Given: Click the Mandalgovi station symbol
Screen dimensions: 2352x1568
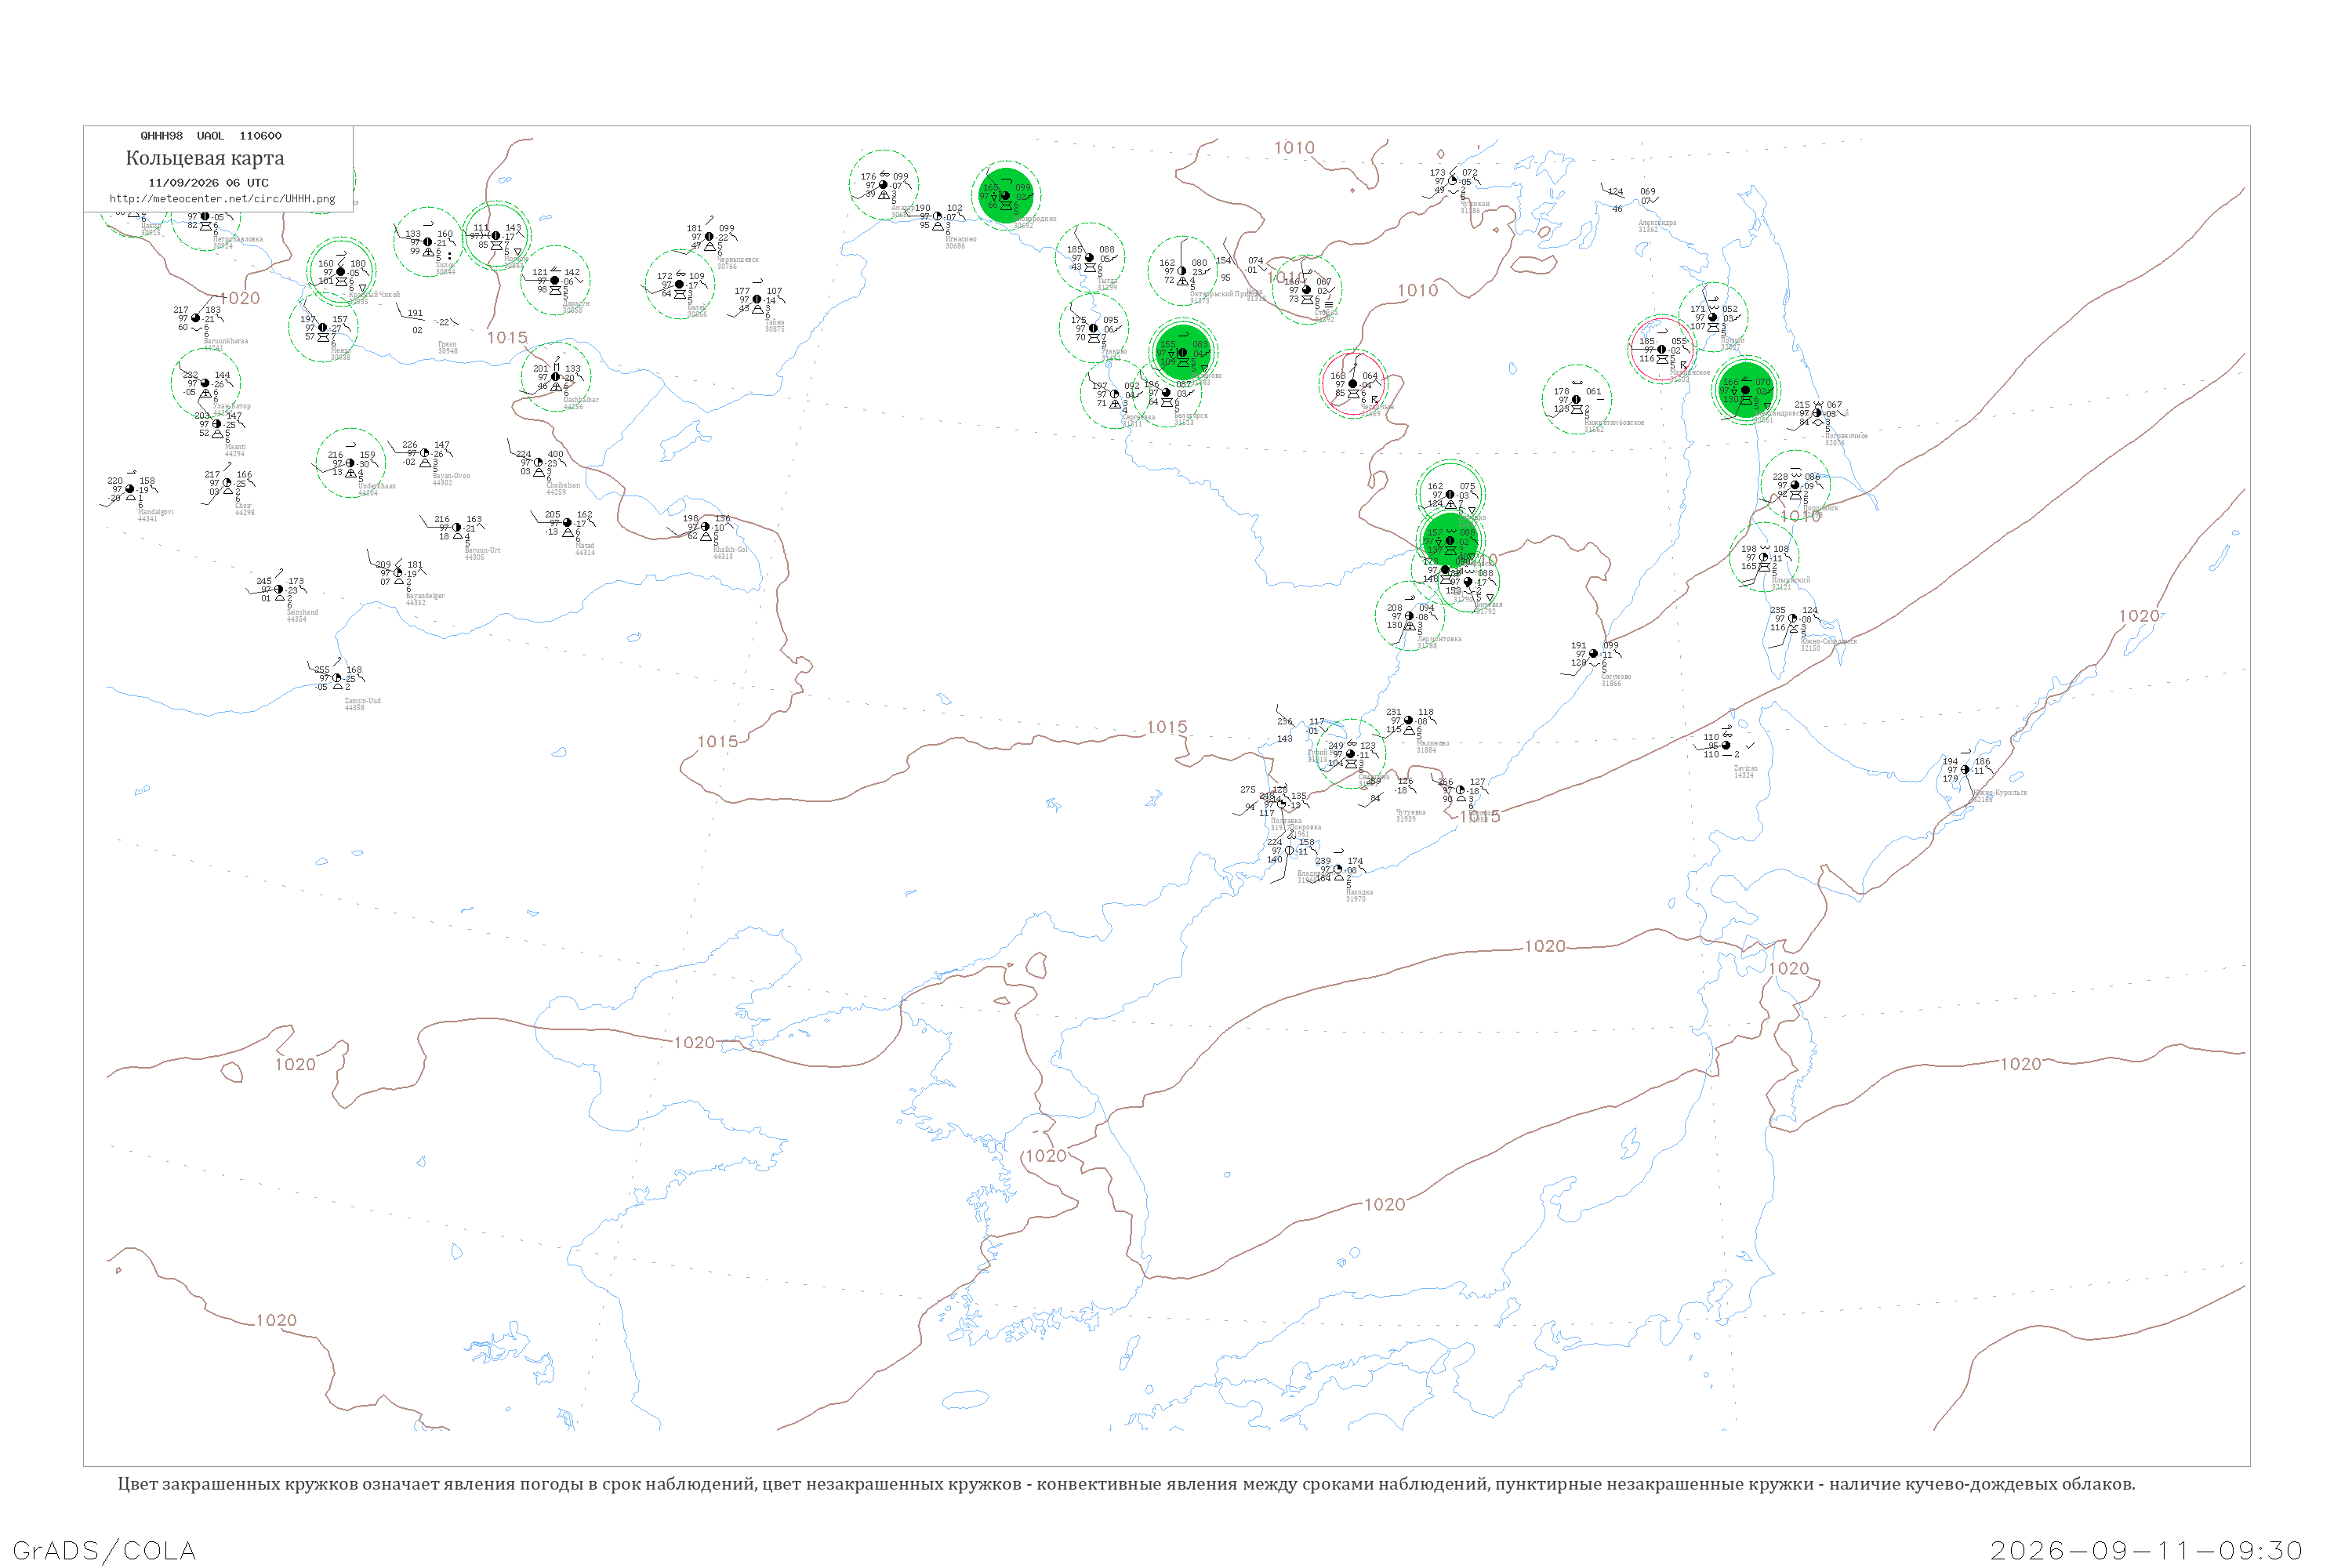Looking at the screenshot, I should [x=130, y=489].
